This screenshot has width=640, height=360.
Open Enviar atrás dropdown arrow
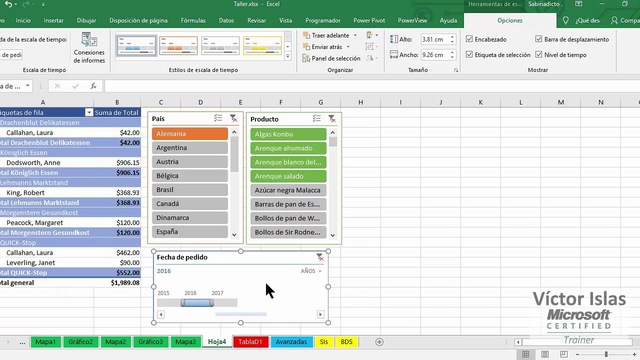click(x=348, y=47)
